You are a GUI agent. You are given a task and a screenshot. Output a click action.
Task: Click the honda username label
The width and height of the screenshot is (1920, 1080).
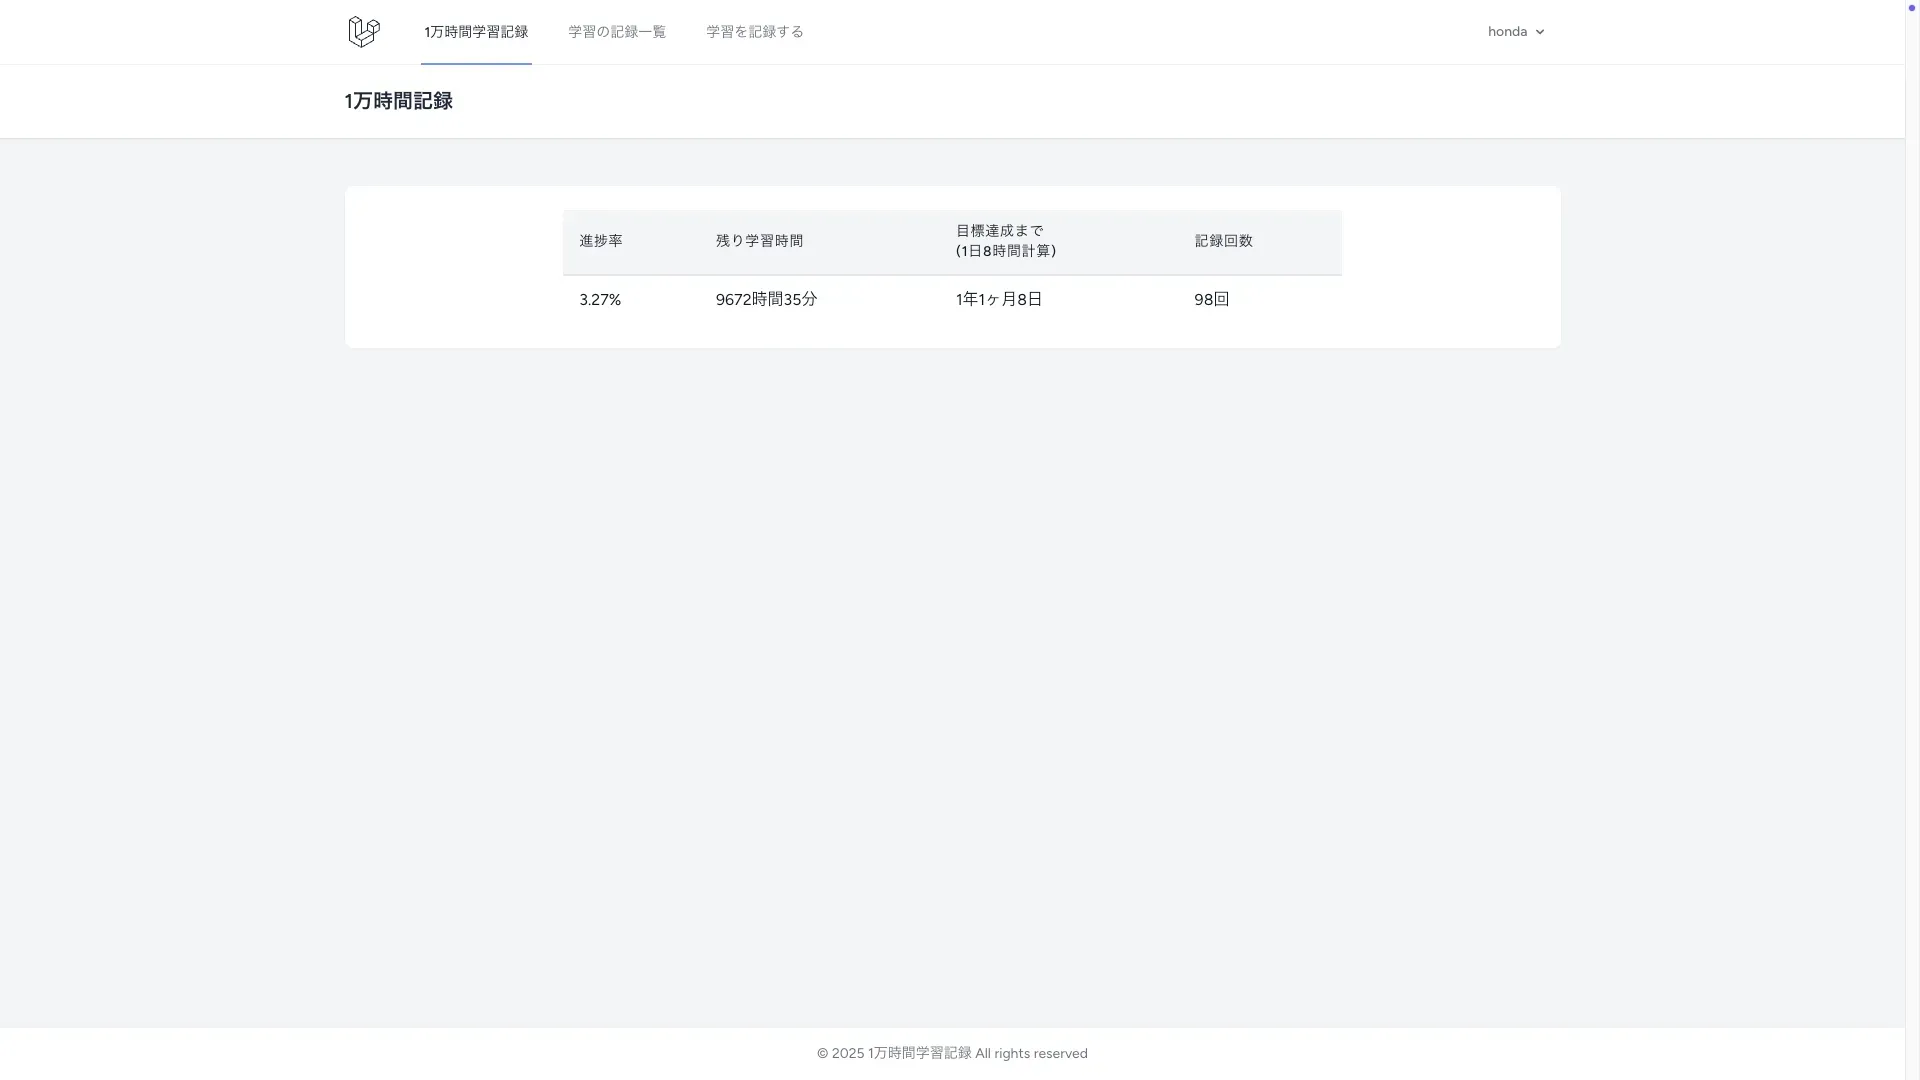click(x=1507, y=32)
